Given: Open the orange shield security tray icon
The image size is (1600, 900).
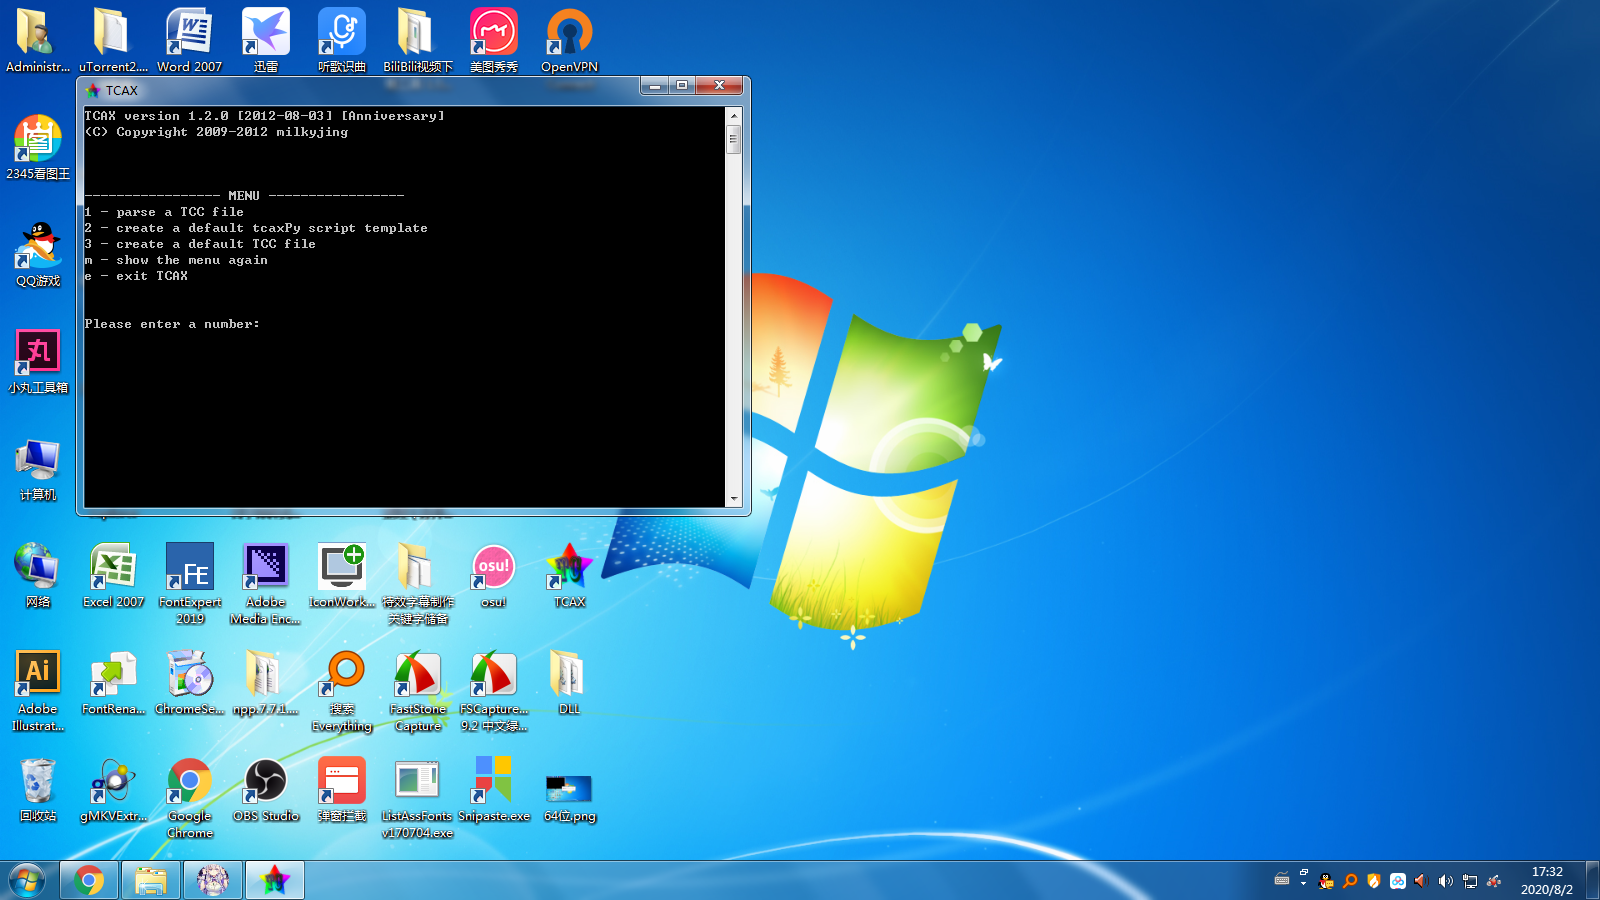Looking at the screenshot, I should tap(1374, 881).
